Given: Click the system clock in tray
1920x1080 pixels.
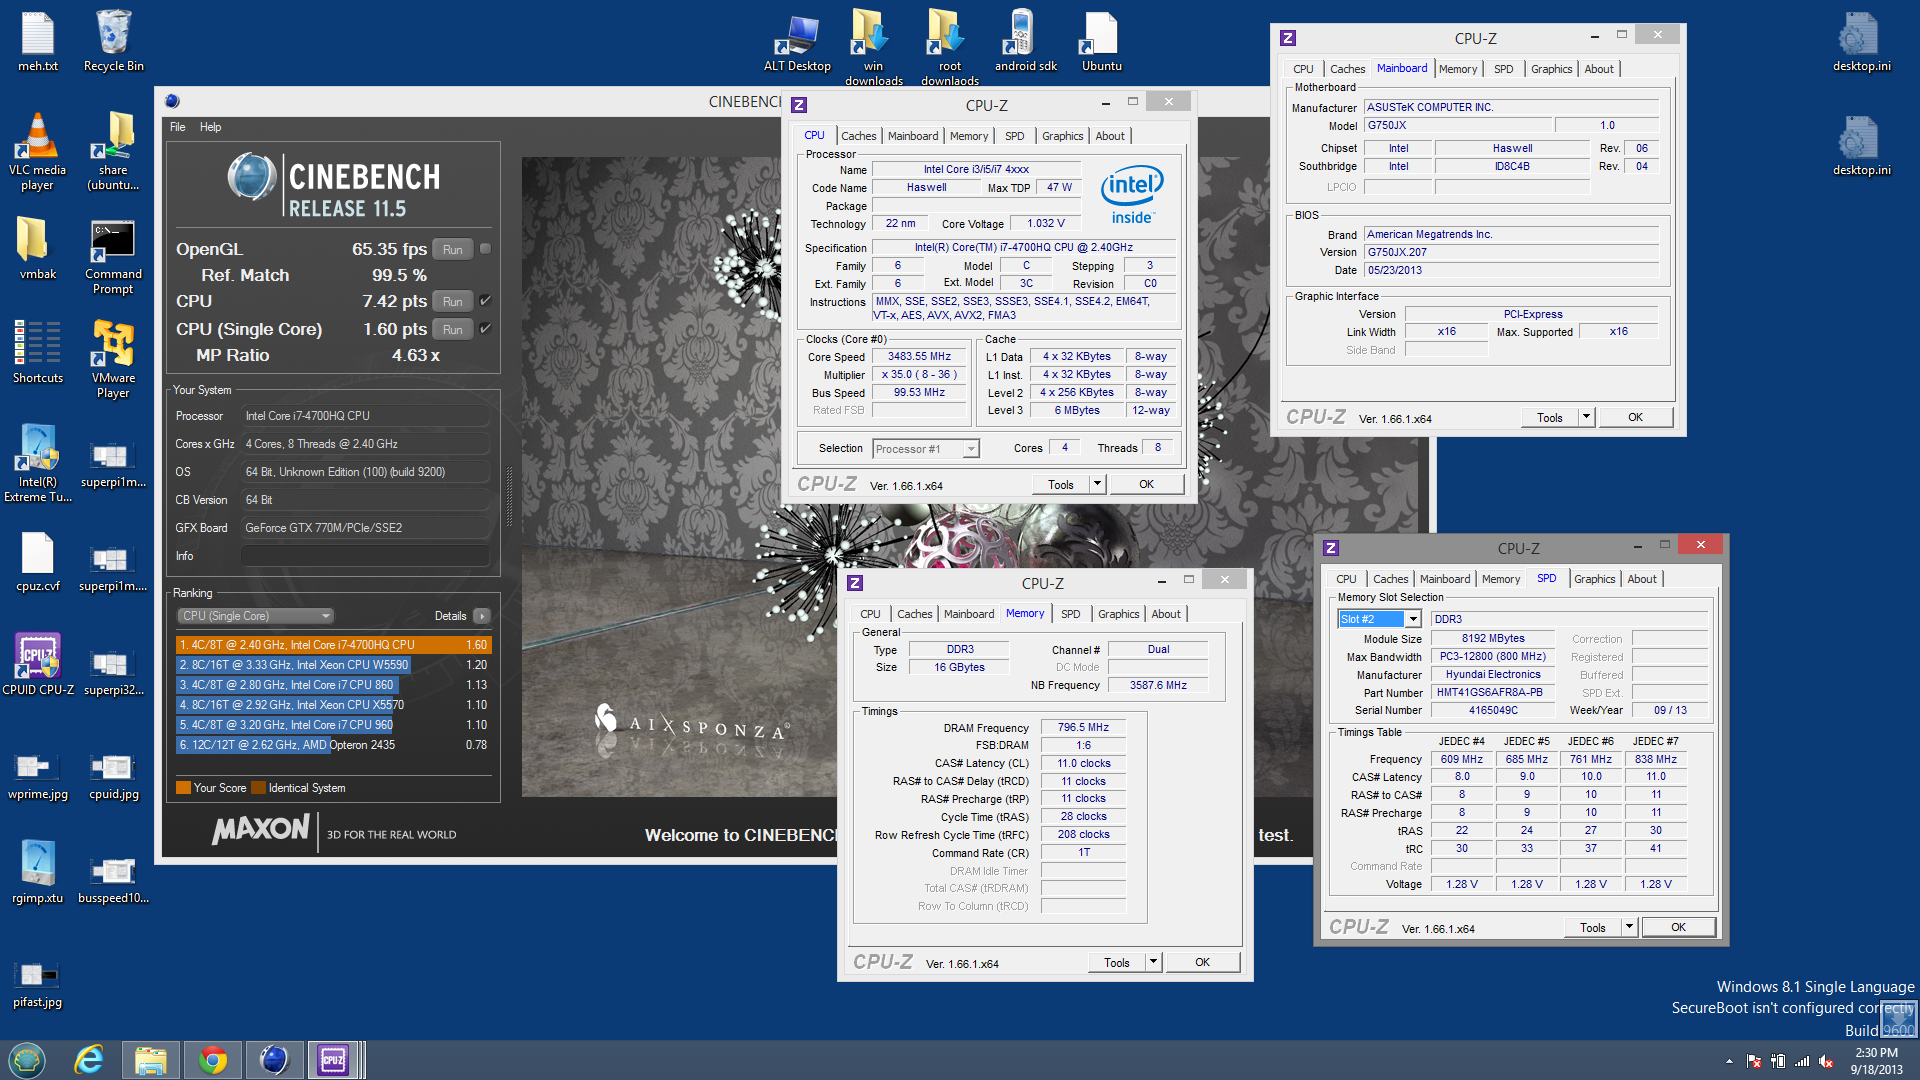Looking at the screenshot, I should pyautogui.click(x=1876, y=1061).
